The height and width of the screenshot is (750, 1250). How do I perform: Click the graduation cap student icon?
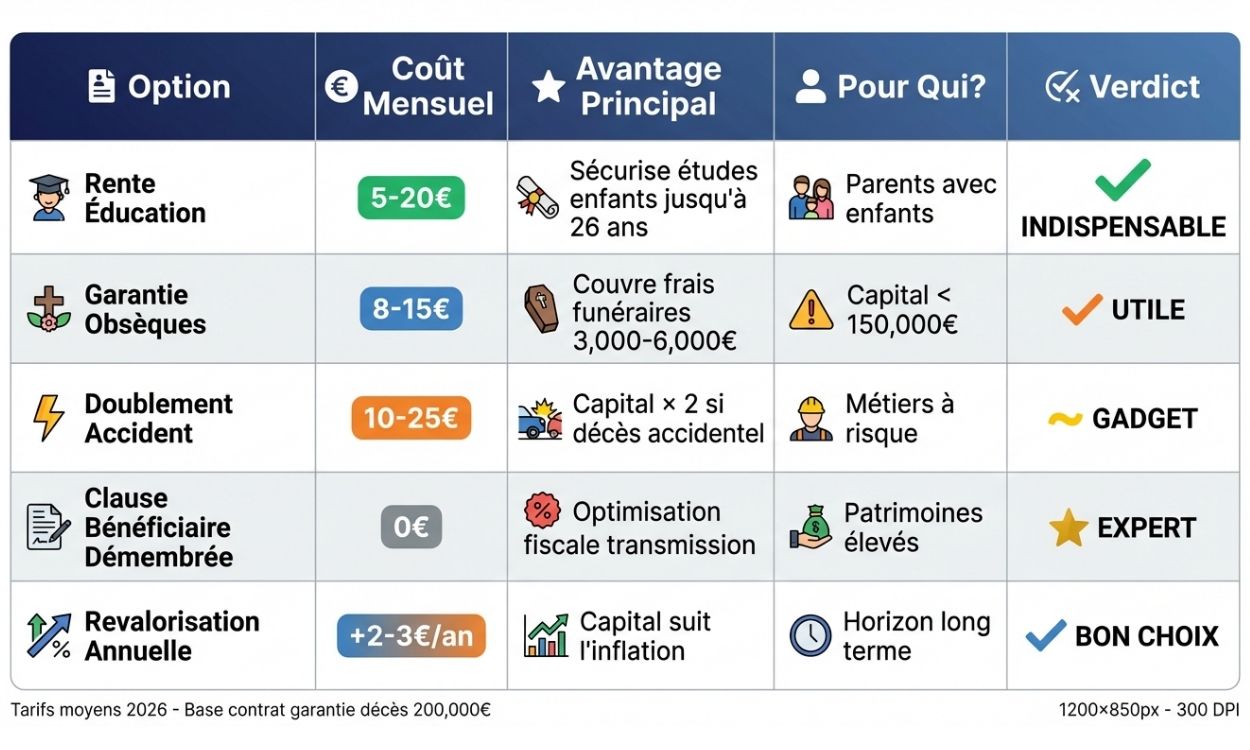click(48, 197)
